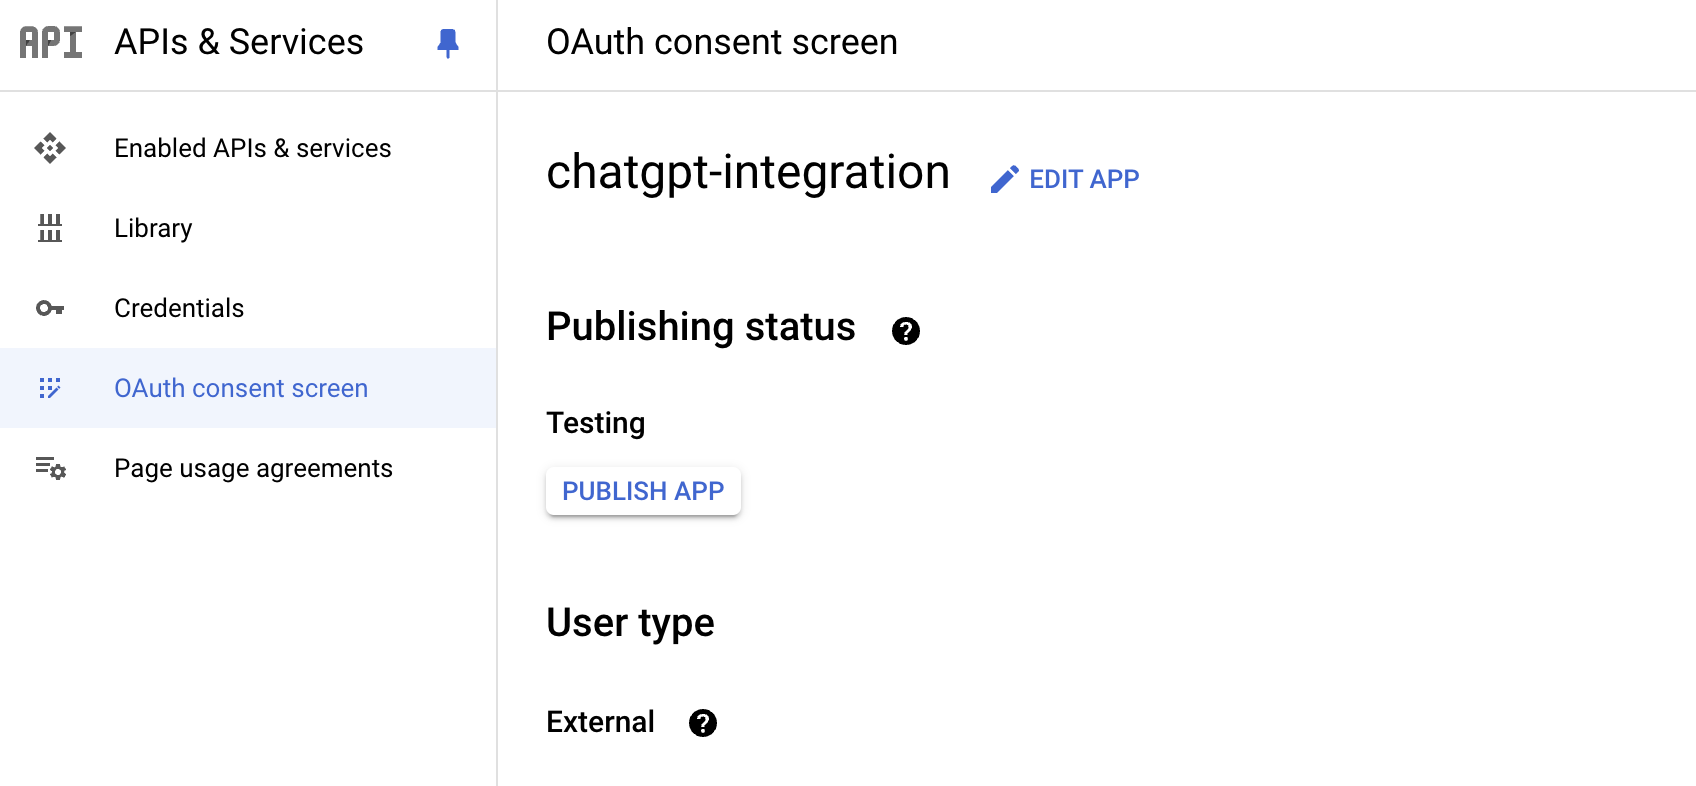Click the API logo icon

coord(51,42)
